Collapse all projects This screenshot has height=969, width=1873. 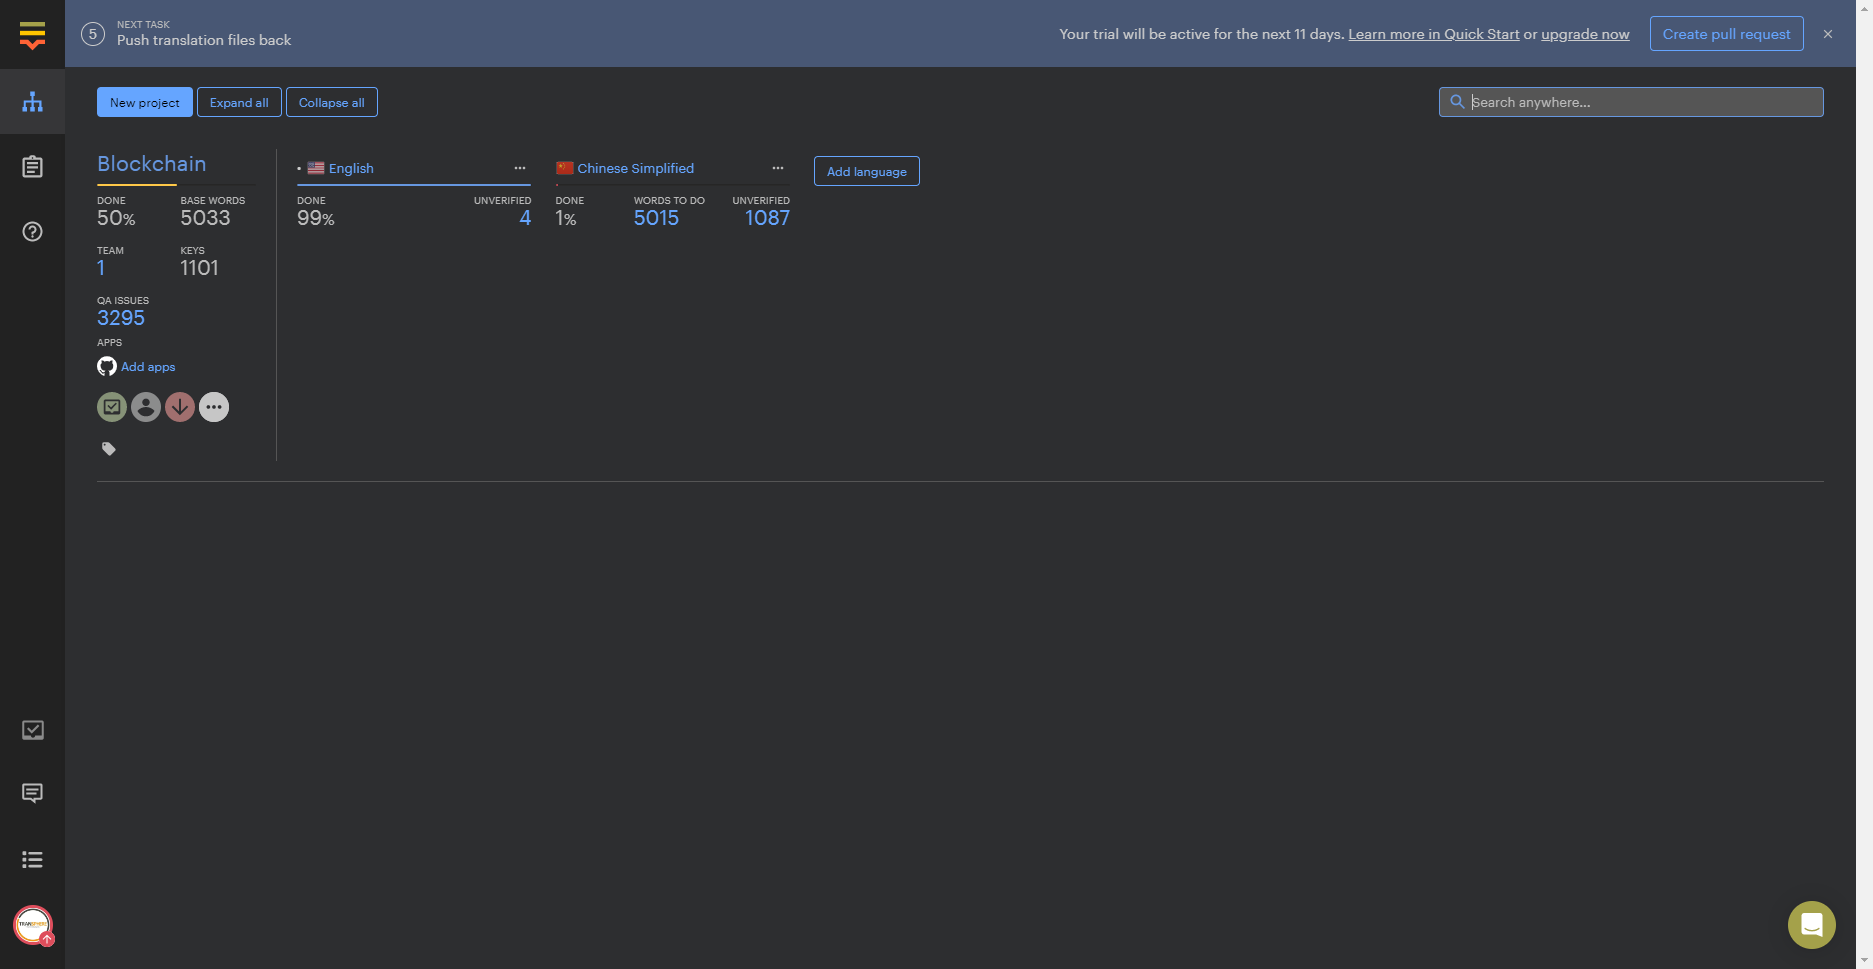point(331,102)
